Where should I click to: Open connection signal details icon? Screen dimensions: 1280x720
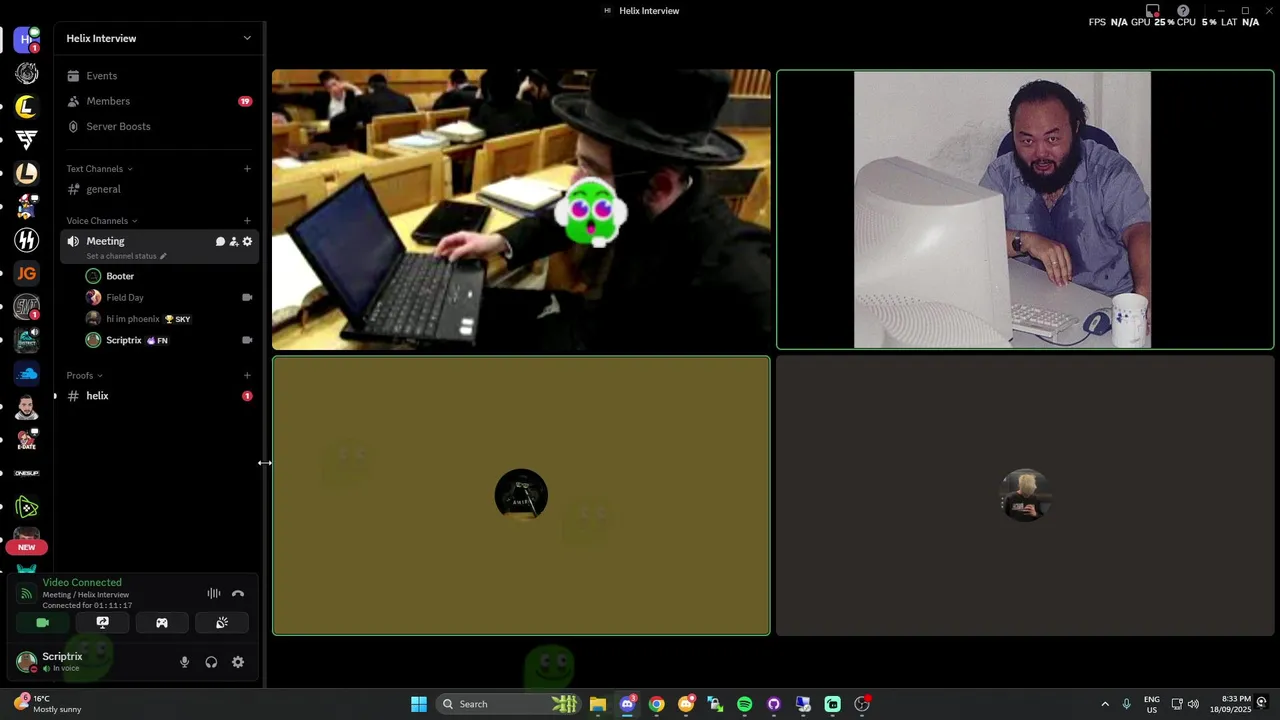[x=27, y=594]
